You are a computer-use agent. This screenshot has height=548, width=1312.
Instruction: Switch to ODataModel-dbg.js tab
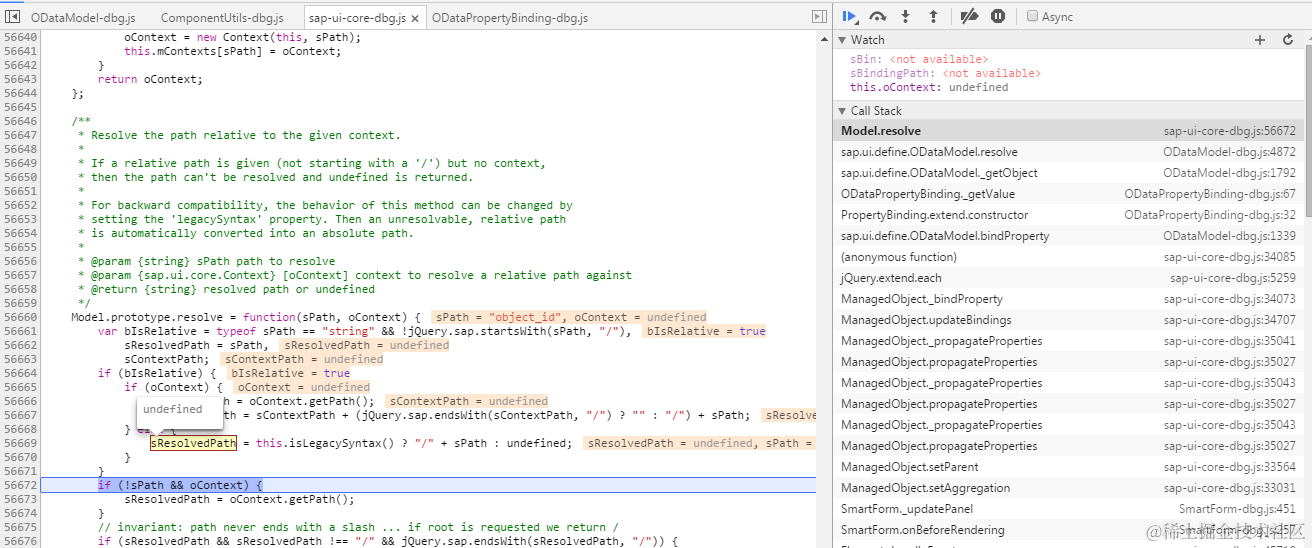(x=83, y=18)
